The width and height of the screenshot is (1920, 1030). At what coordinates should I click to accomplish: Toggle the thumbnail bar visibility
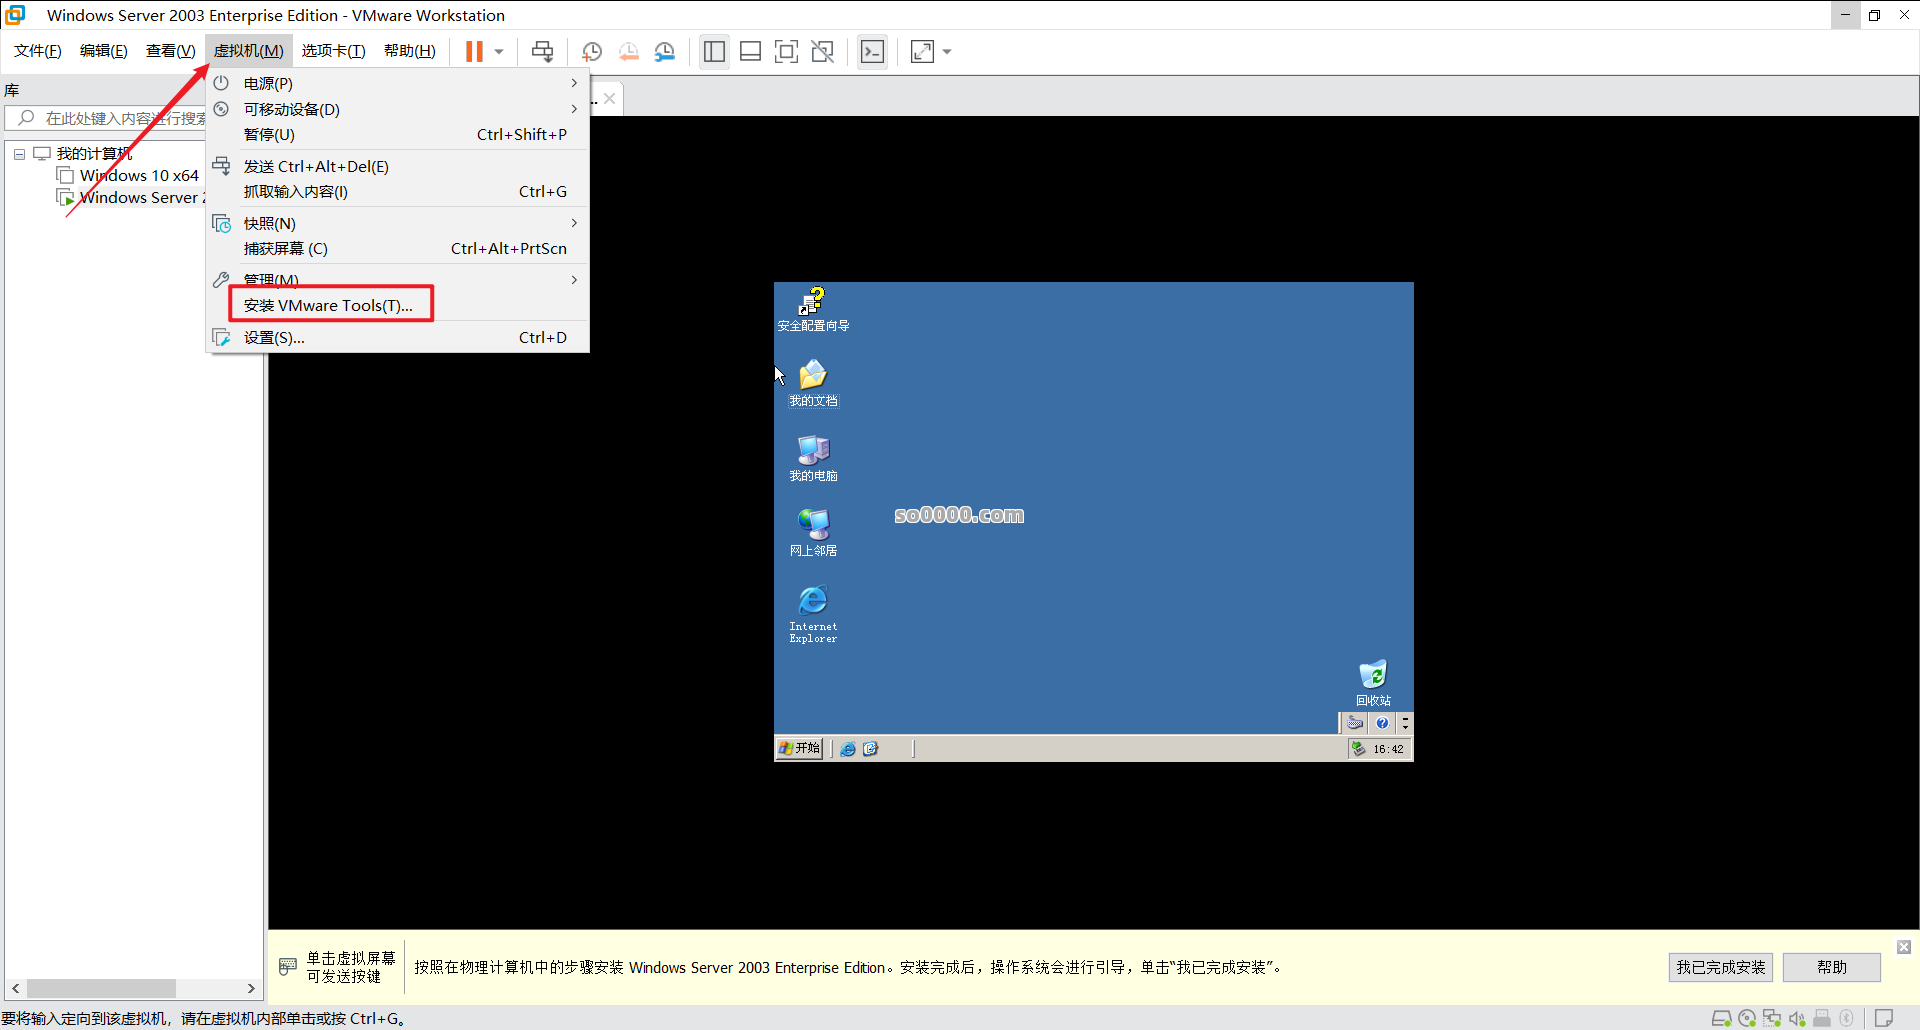click(750, 51)
